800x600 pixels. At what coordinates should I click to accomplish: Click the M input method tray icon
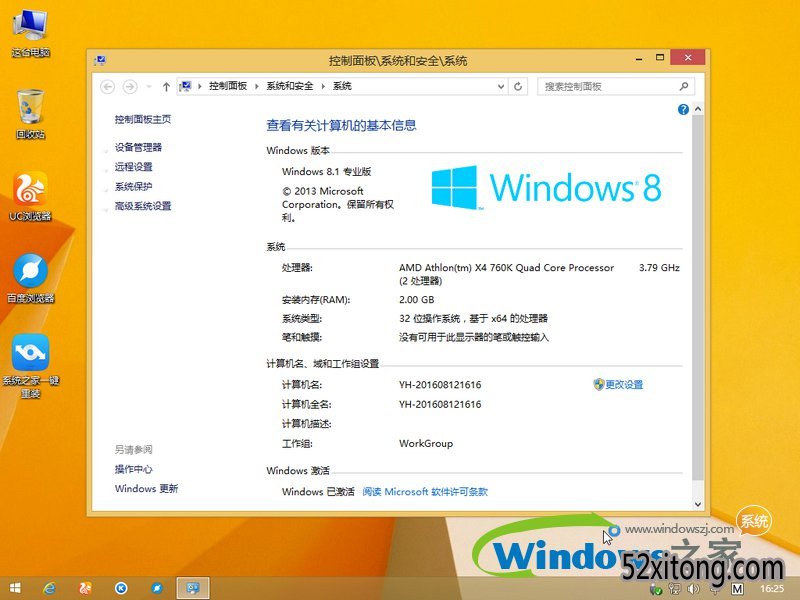coord(737,589)
